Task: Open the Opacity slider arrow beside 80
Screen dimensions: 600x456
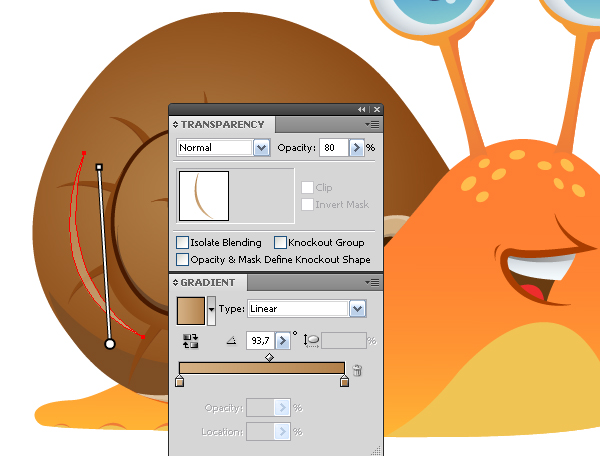Action: [x=357, y=148]
